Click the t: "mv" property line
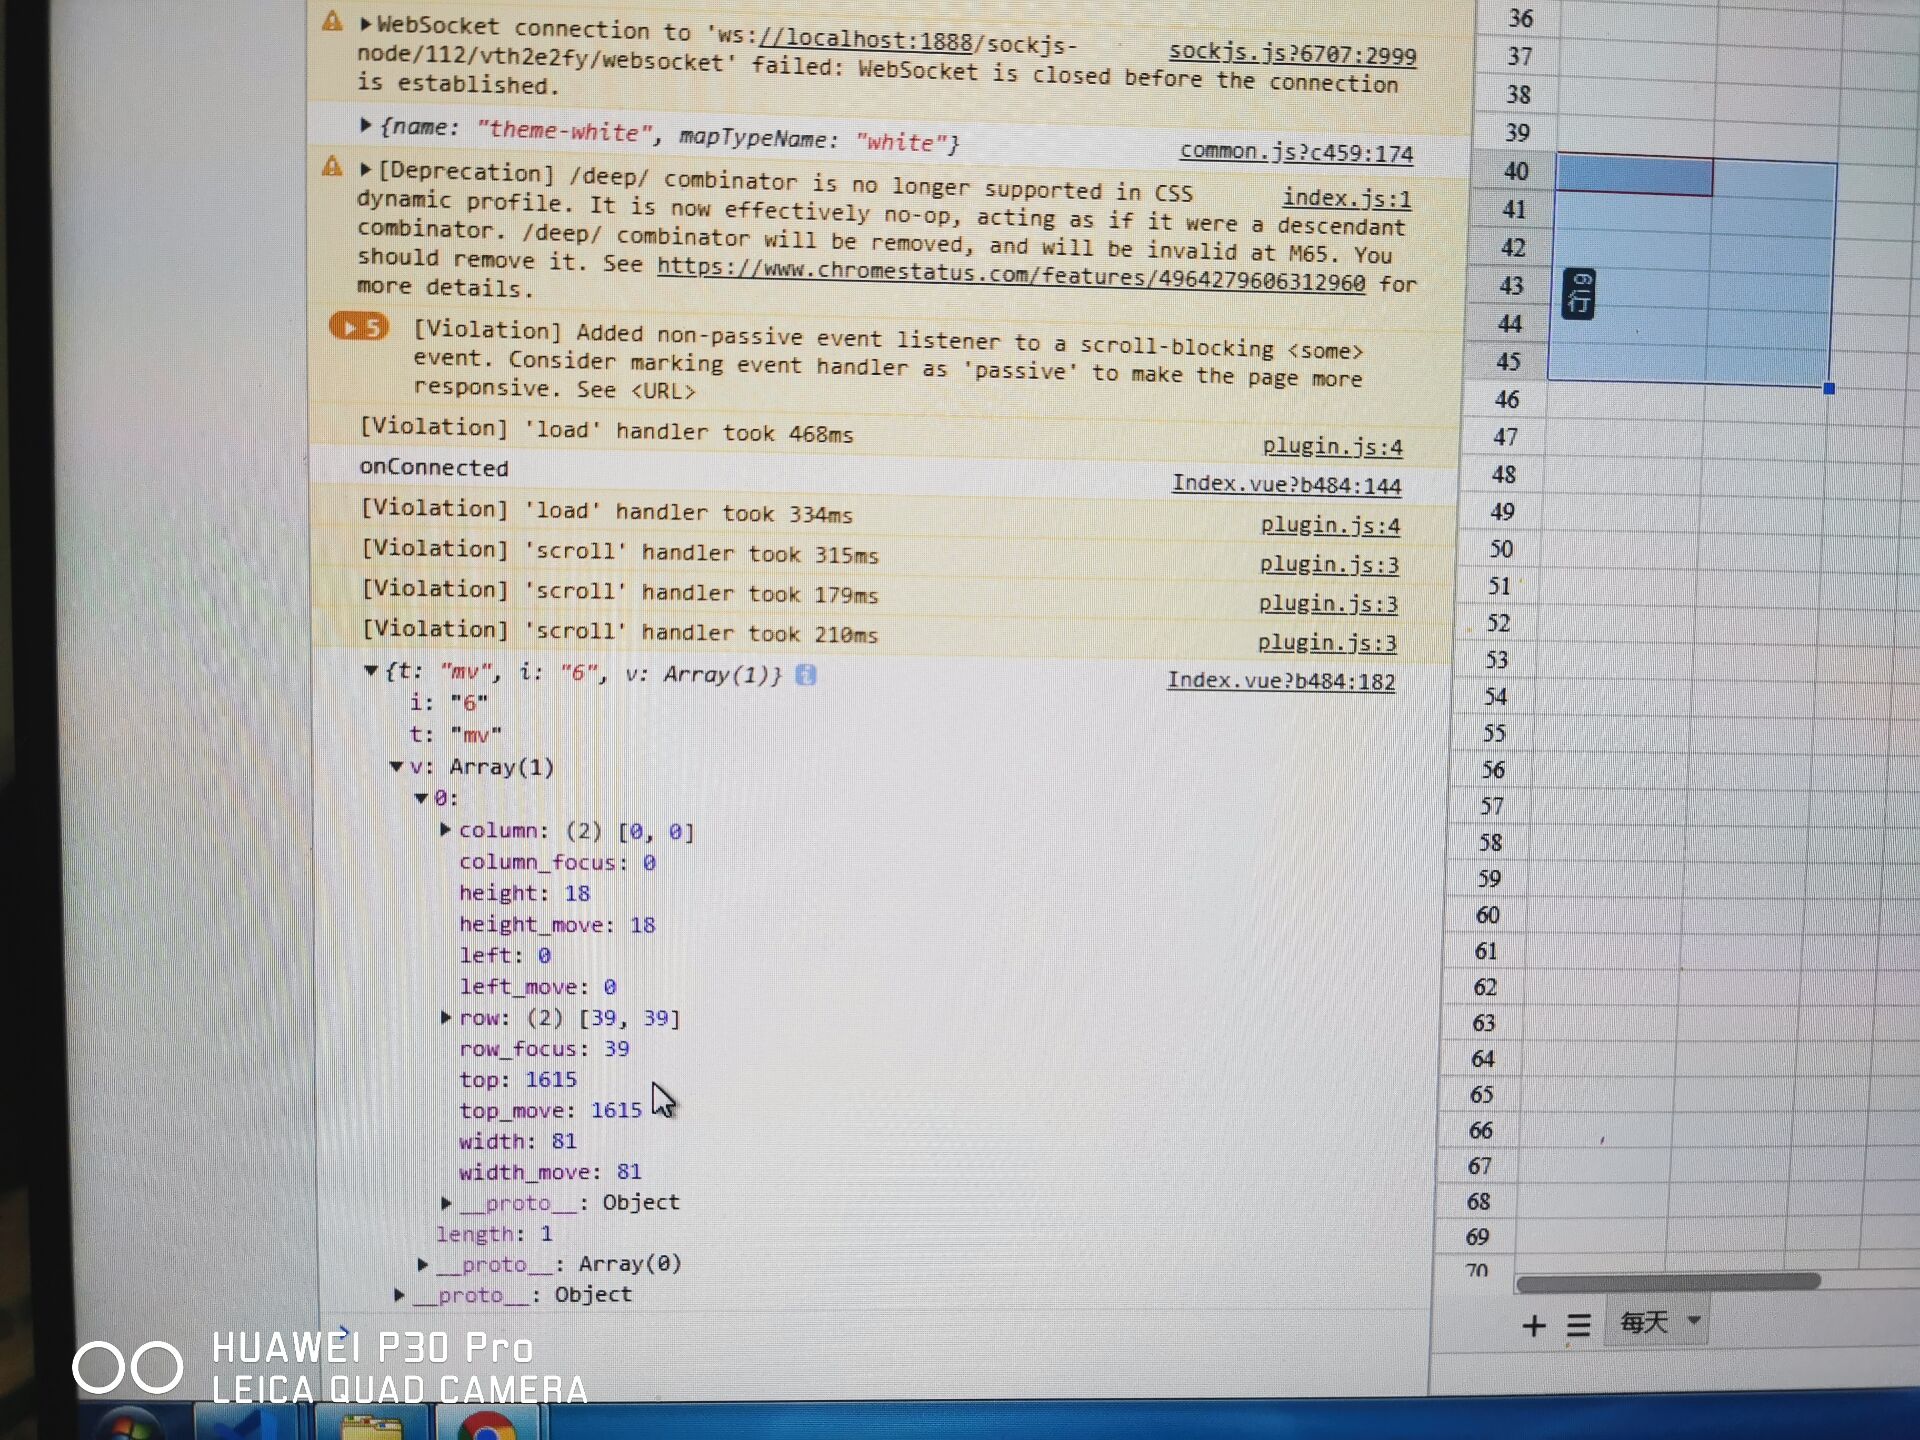The height and width of the screenshot is (1440, 1920). tap(455, 735)
